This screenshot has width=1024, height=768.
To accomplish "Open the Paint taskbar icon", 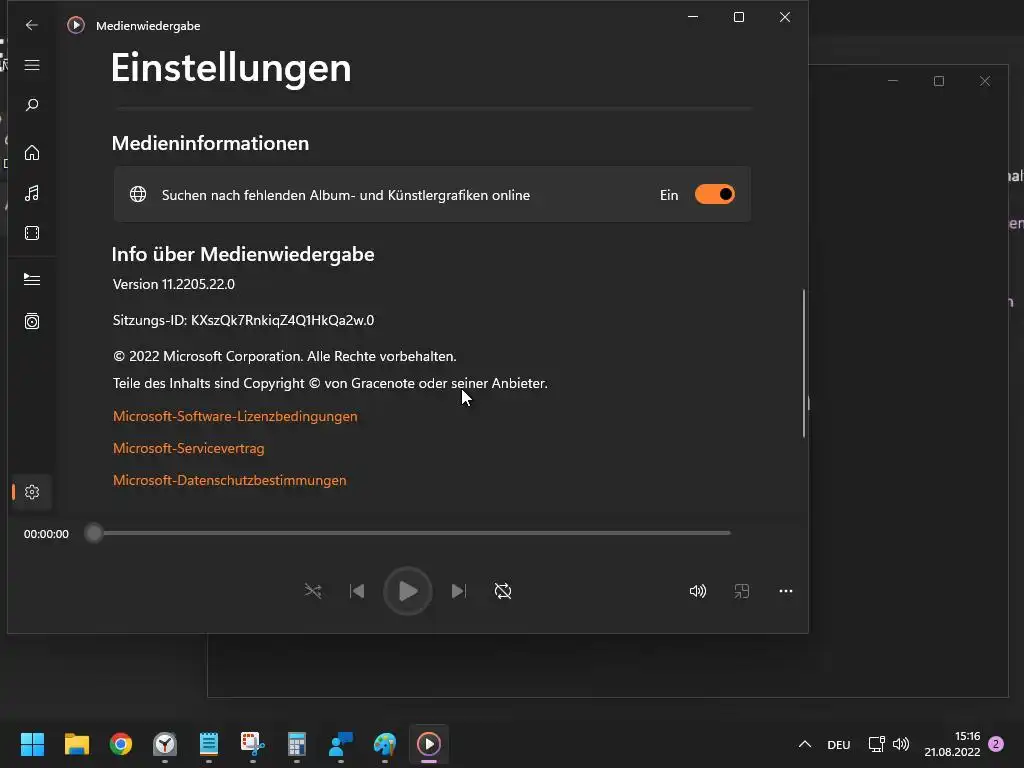I will (x=385, y=744).
